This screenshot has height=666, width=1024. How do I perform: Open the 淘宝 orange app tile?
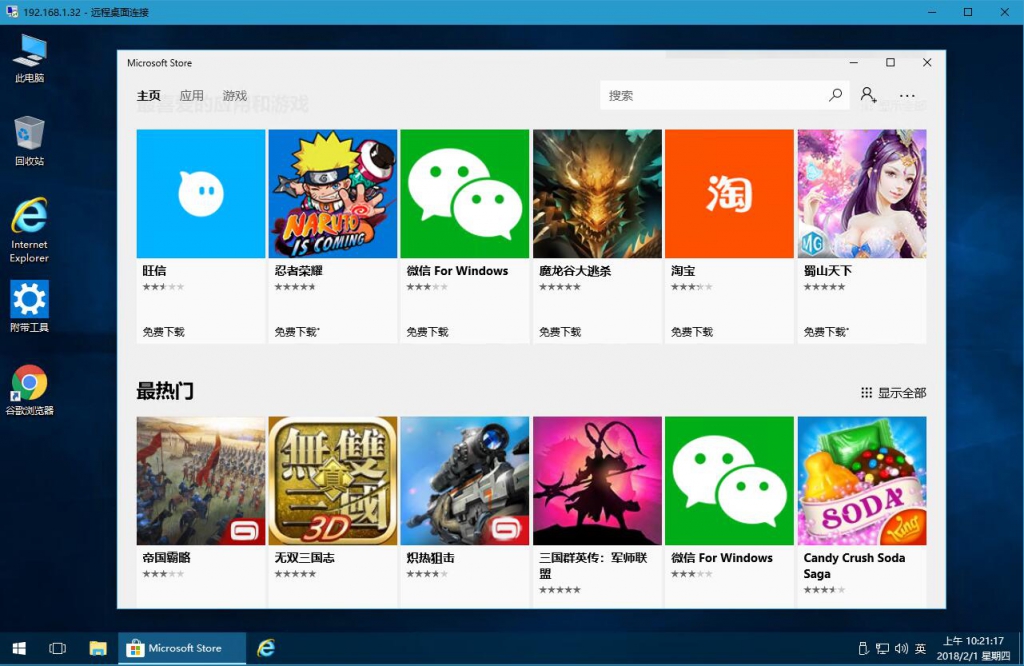click(x=729, y=193)
